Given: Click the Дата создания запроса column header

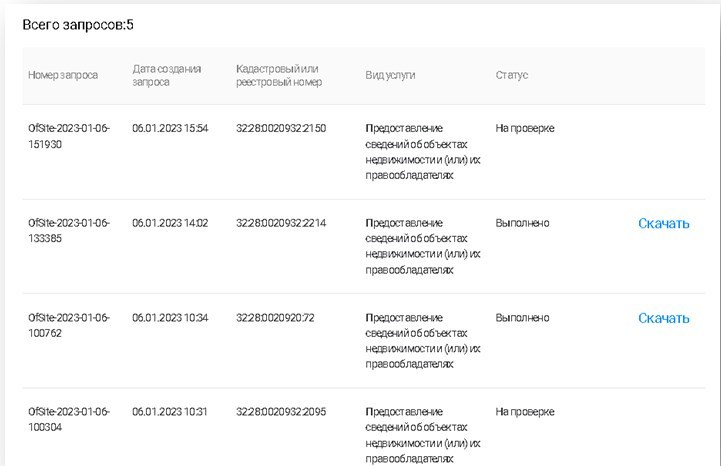Looking at the screenshot, I should coord(167,76).
